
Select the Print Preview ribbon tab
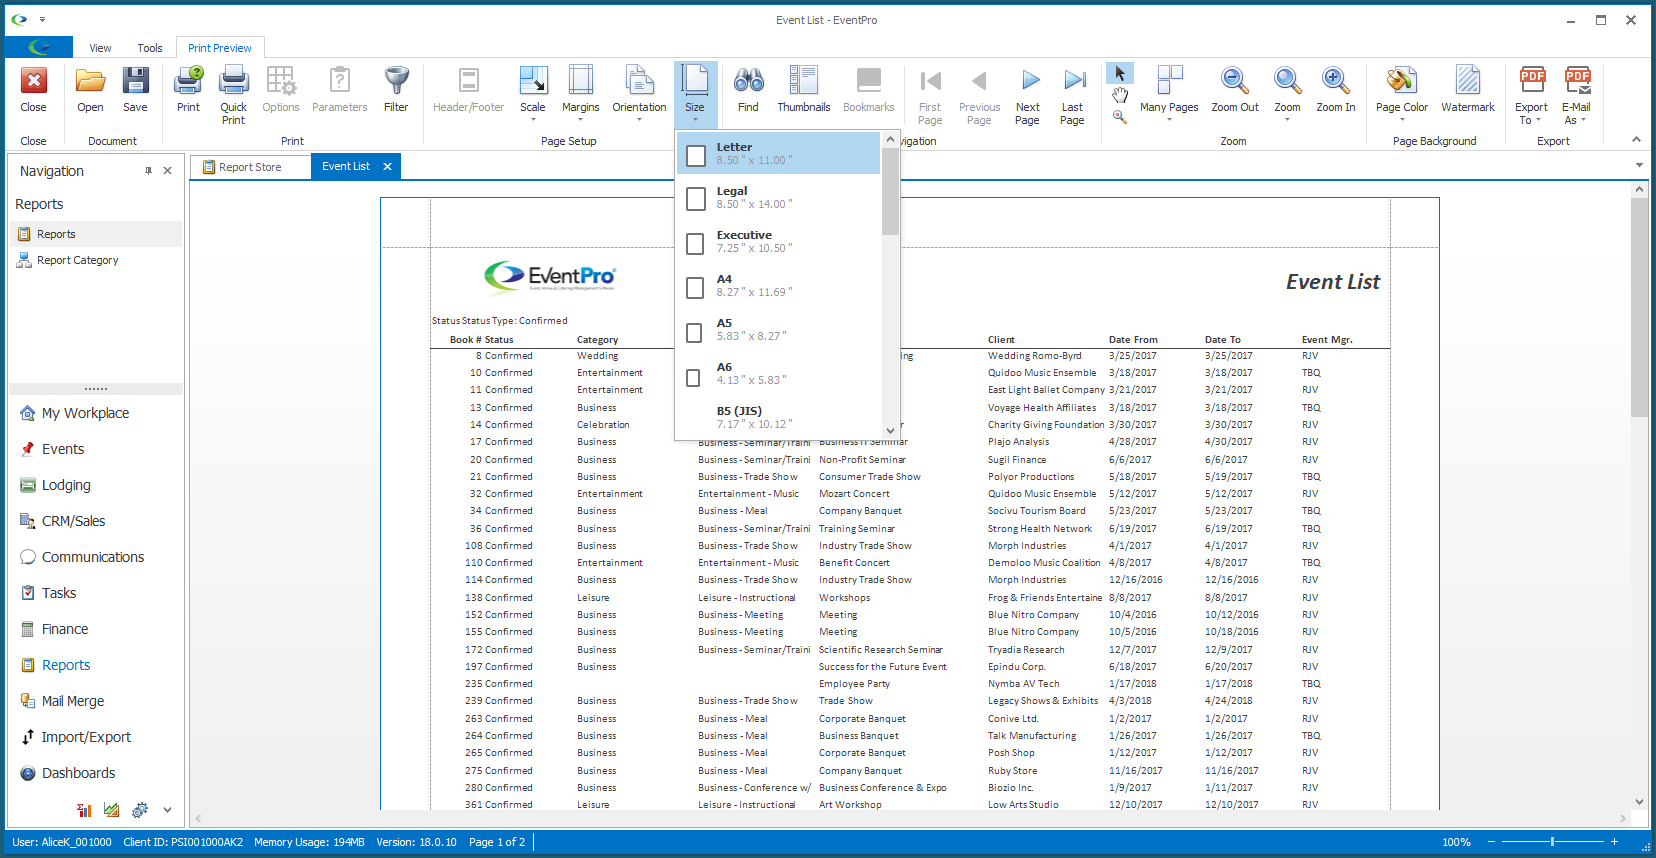click(x=220, y=48)
